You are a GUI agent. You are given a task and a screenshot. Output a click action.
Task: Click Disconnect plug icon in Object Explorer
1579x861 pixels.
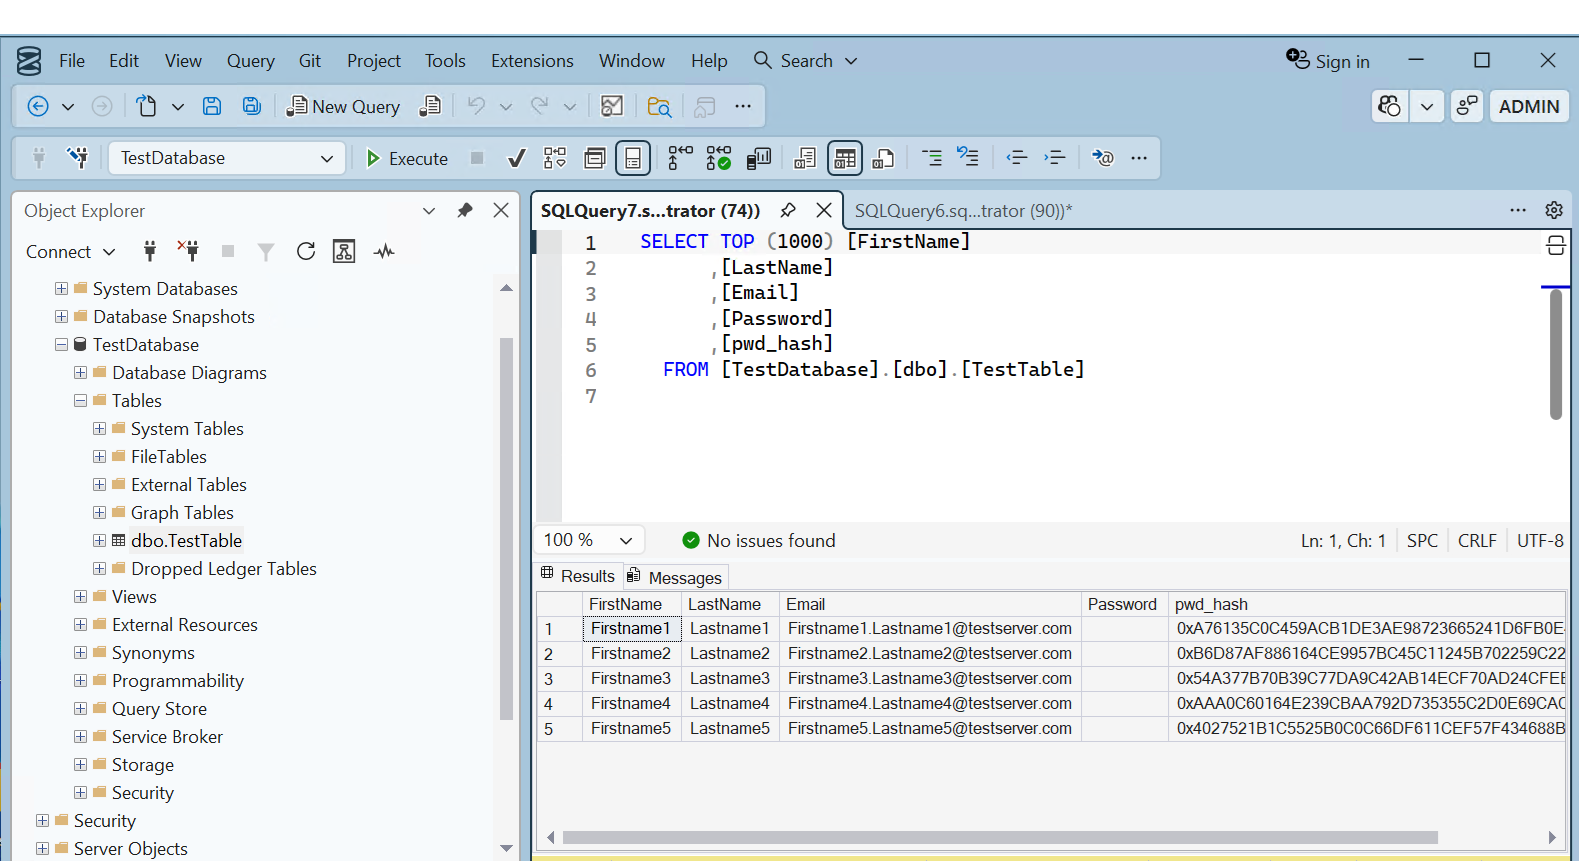tap(188, 250)
